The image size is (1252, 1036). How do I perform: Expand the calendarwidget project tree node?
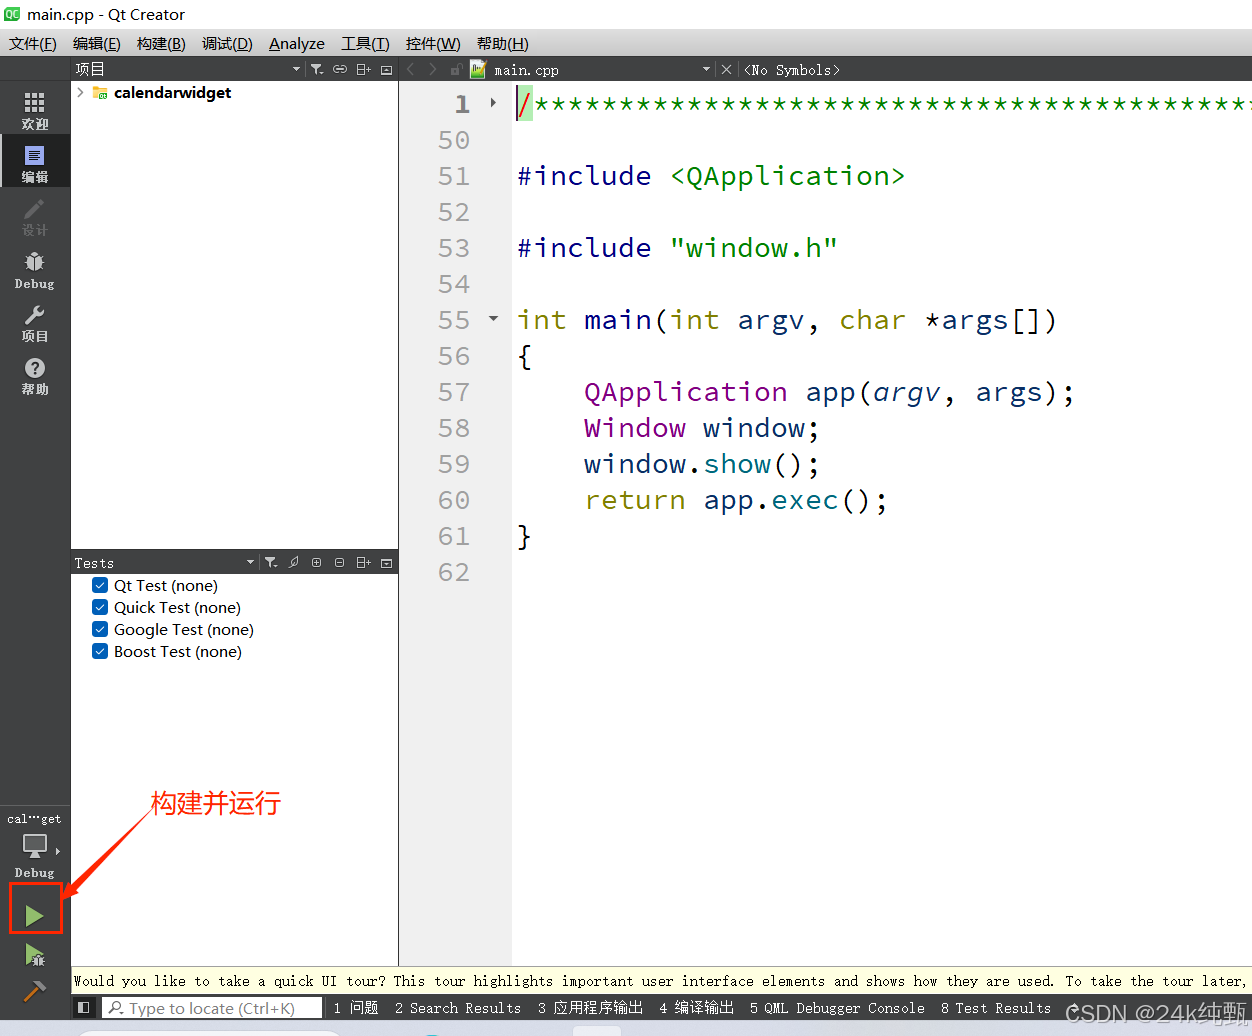tap(80, 92)
